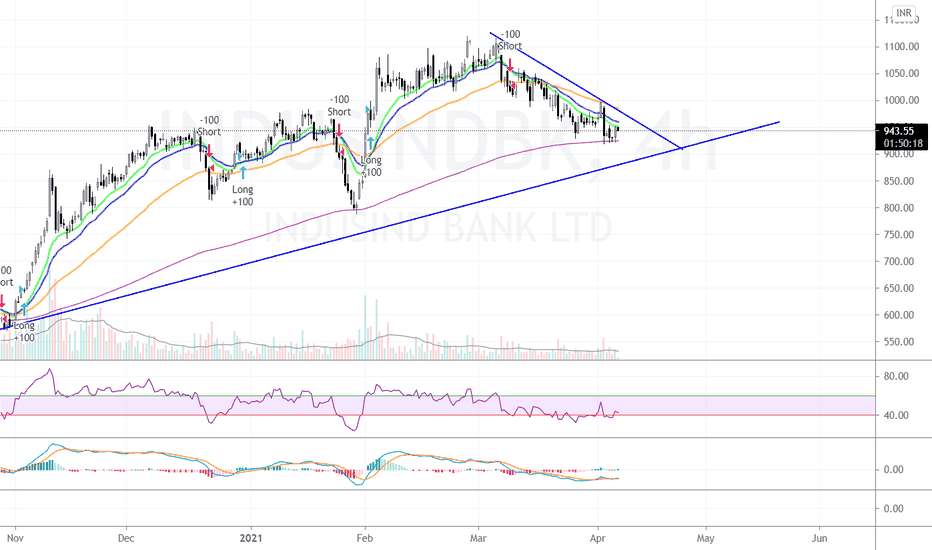Select the blue right-pointing triangle just before 2021
Image resolution: width=932 pixels, height=550 pixels.
(x=240, y=157)
